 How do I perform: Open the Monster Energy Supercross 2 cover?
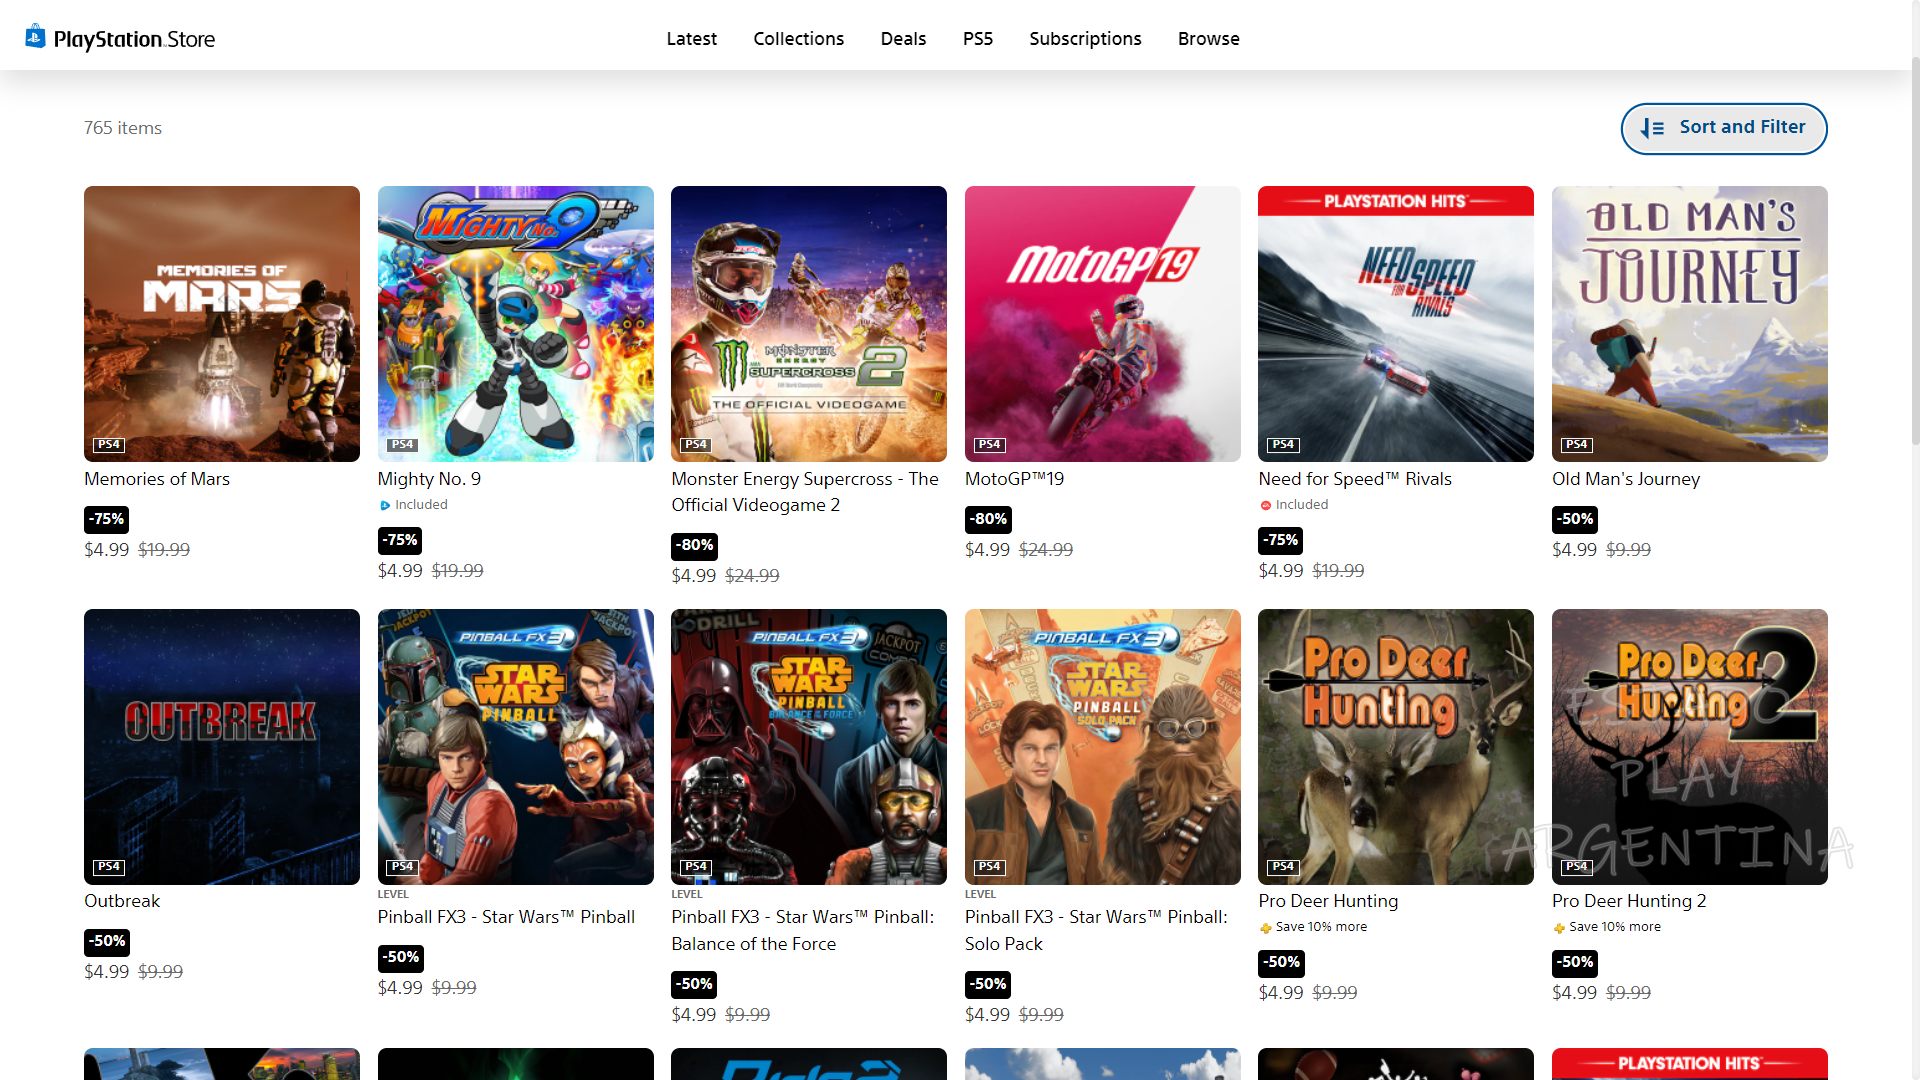808,323
